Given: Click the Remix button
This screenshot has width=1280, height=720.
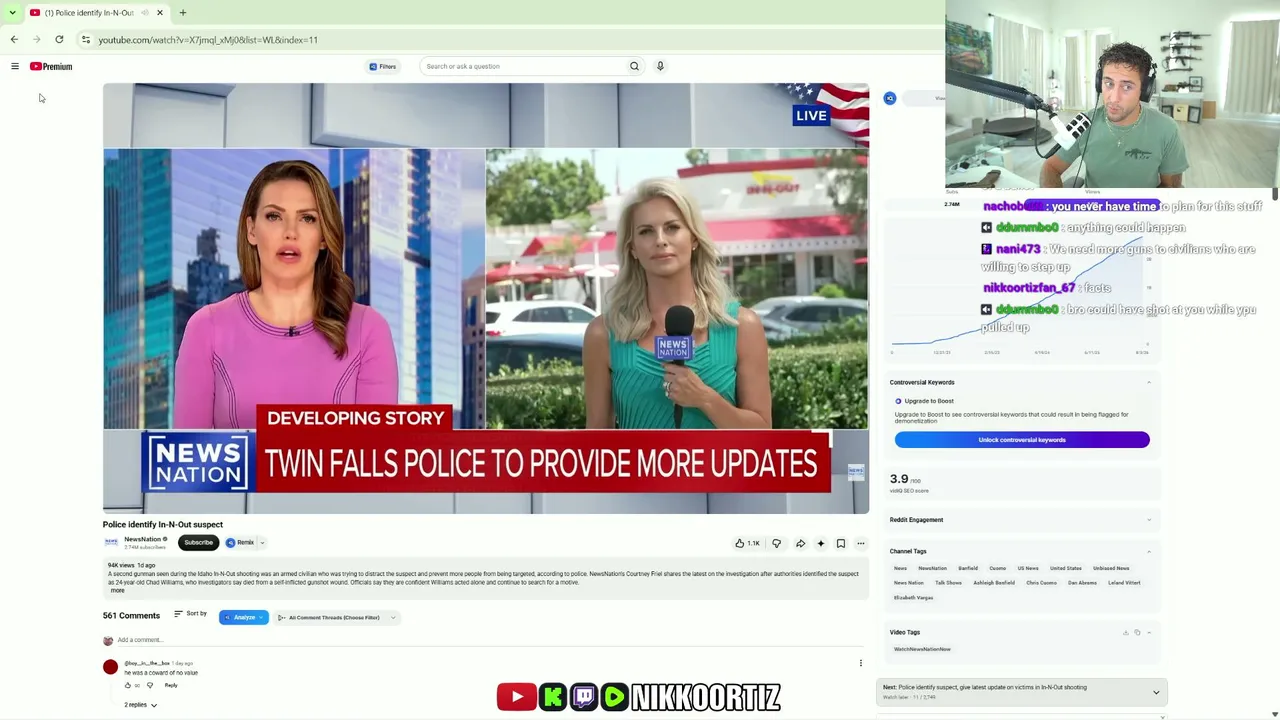Looking at the screenshot, I should [x=240, y=542].
